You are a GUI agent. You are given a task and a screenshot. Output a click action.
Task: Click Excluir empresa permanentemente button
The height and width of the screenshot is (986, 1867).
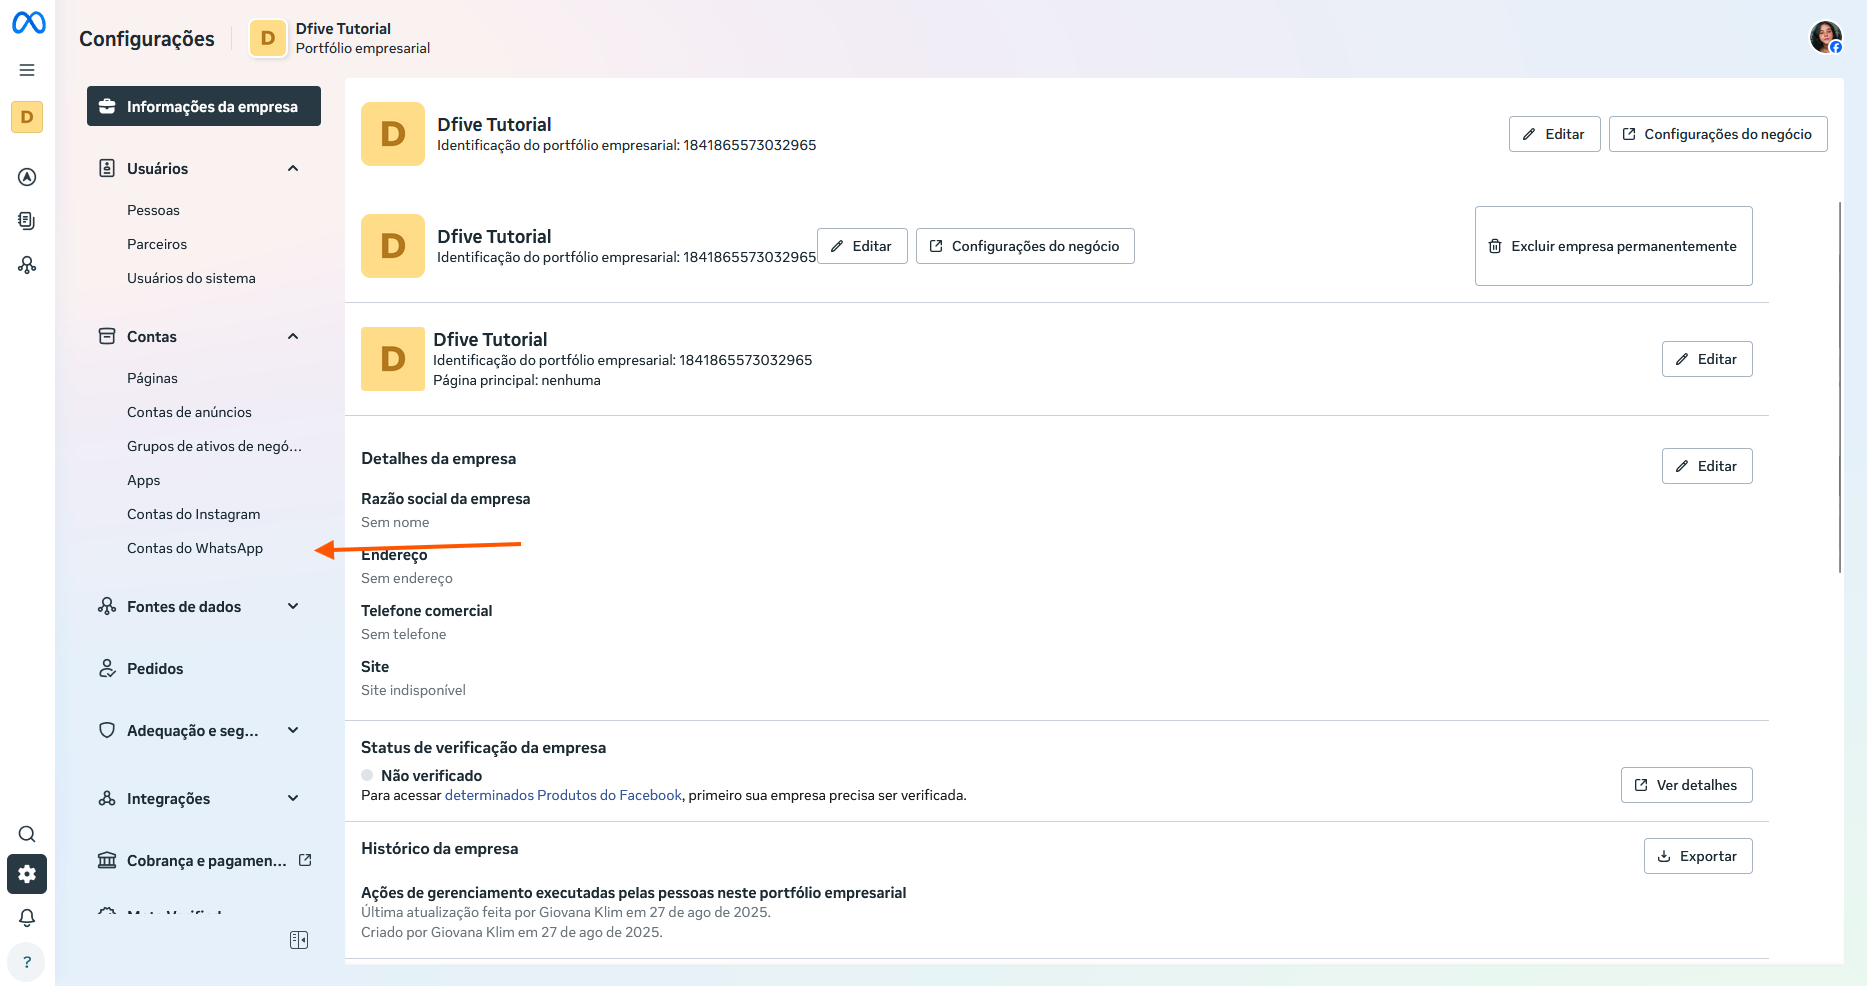(1613, 246)
